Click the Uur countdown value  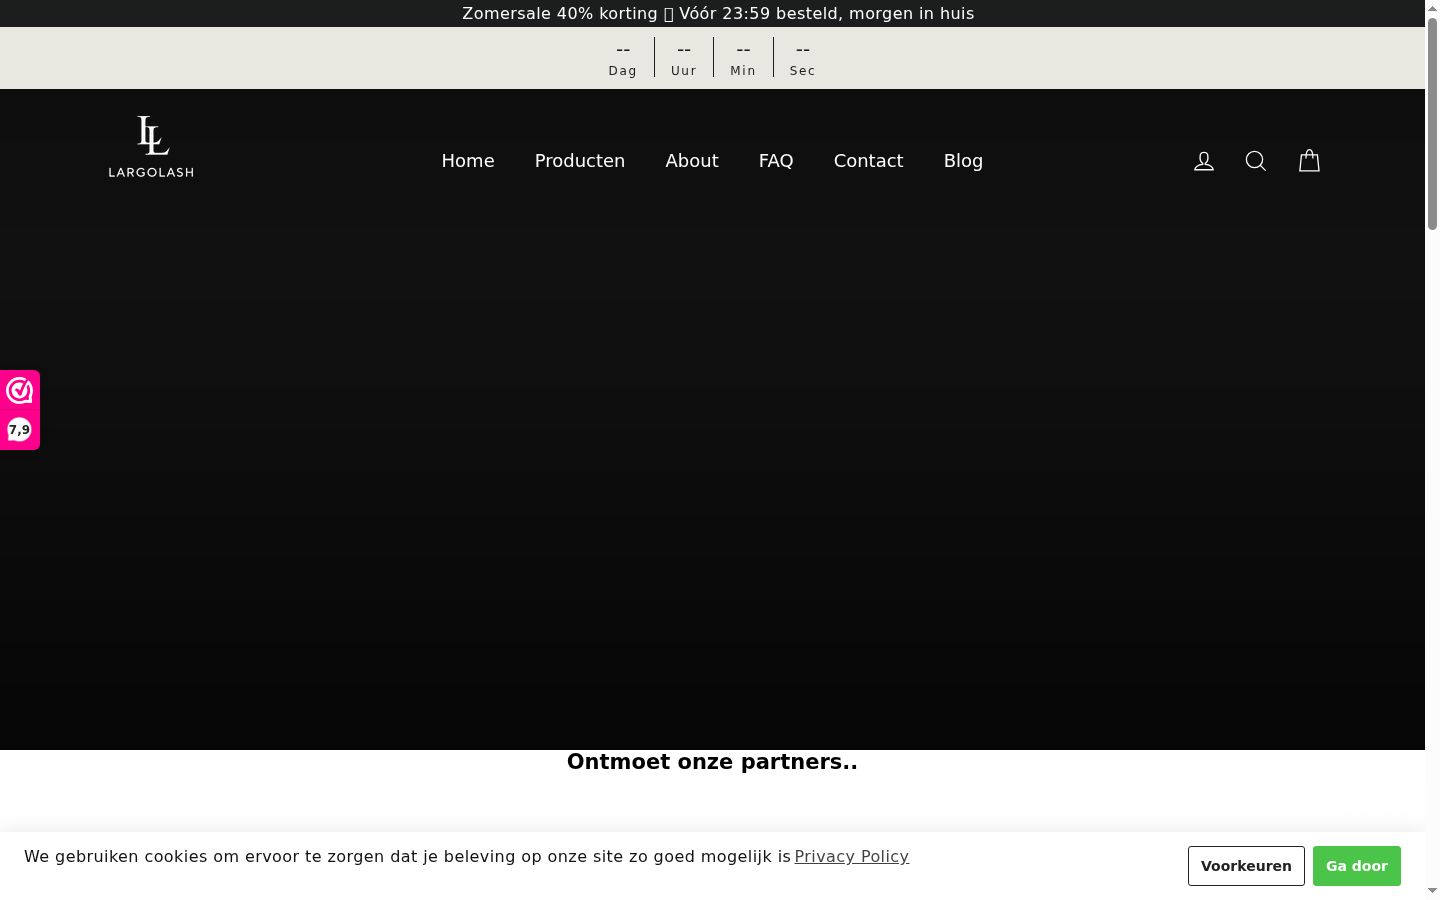[684, 50]
